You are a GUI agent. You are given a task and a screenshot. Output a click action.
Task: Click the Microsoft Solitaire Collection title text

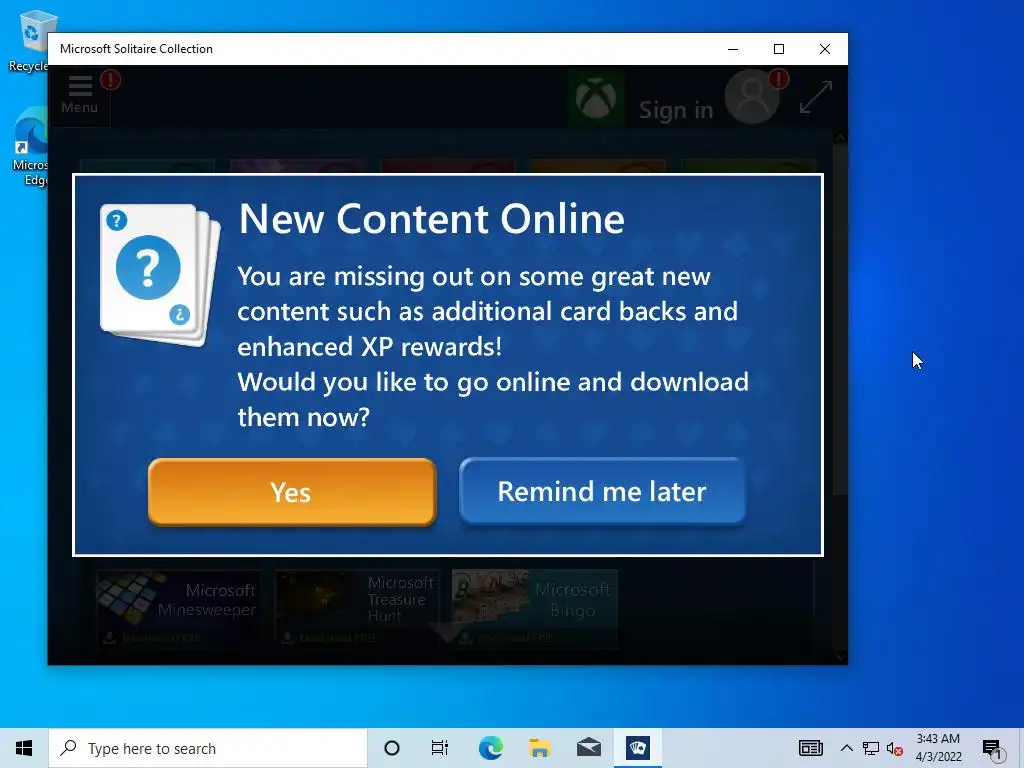click(136, 49)
